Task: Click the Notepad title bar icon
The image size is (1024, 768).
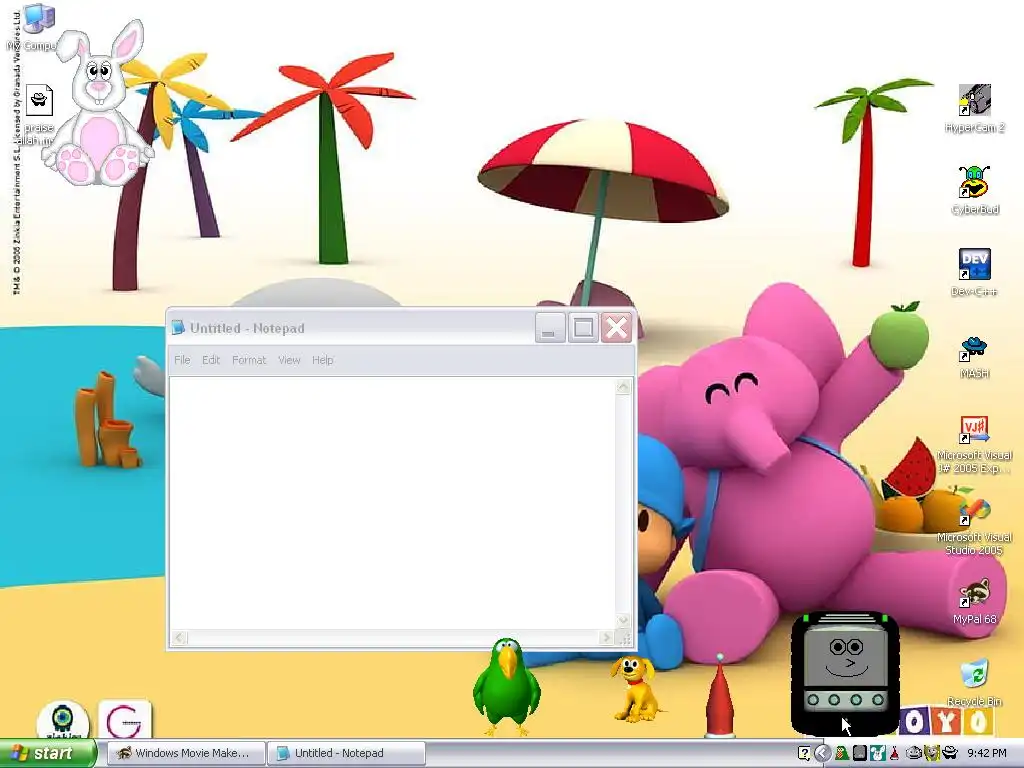Action: pos(178,328)
